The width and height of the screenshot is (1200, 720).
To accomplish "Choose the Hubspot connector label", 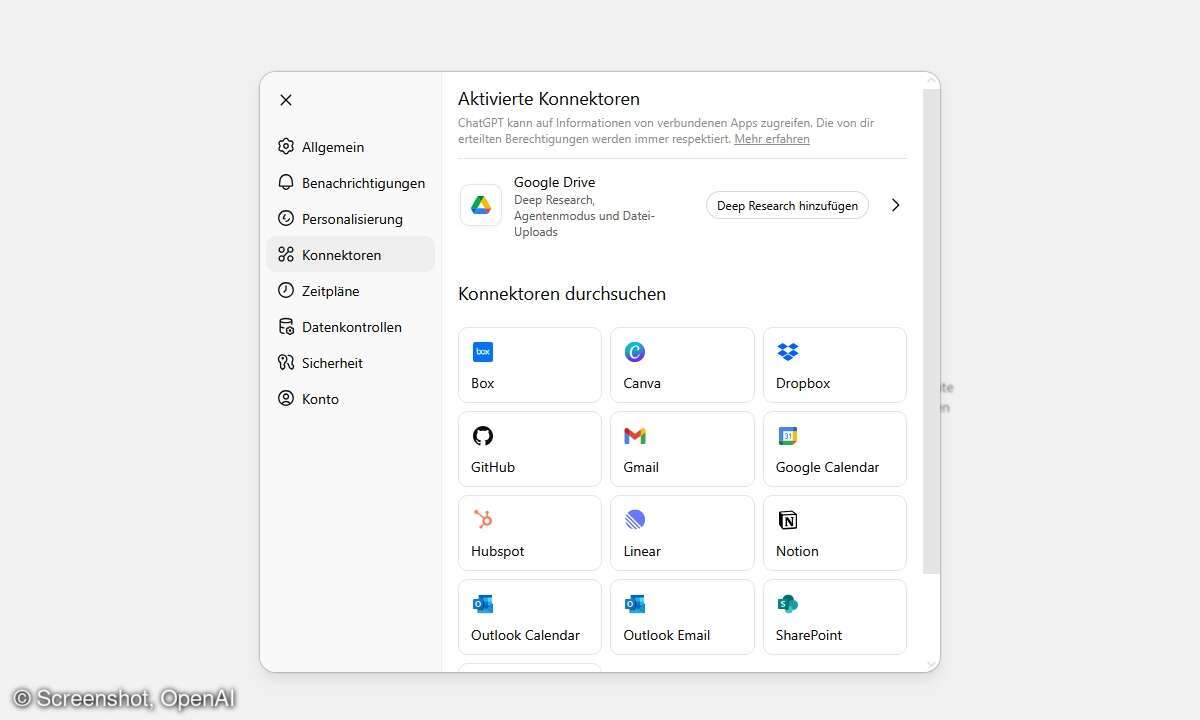I will 498,551.
